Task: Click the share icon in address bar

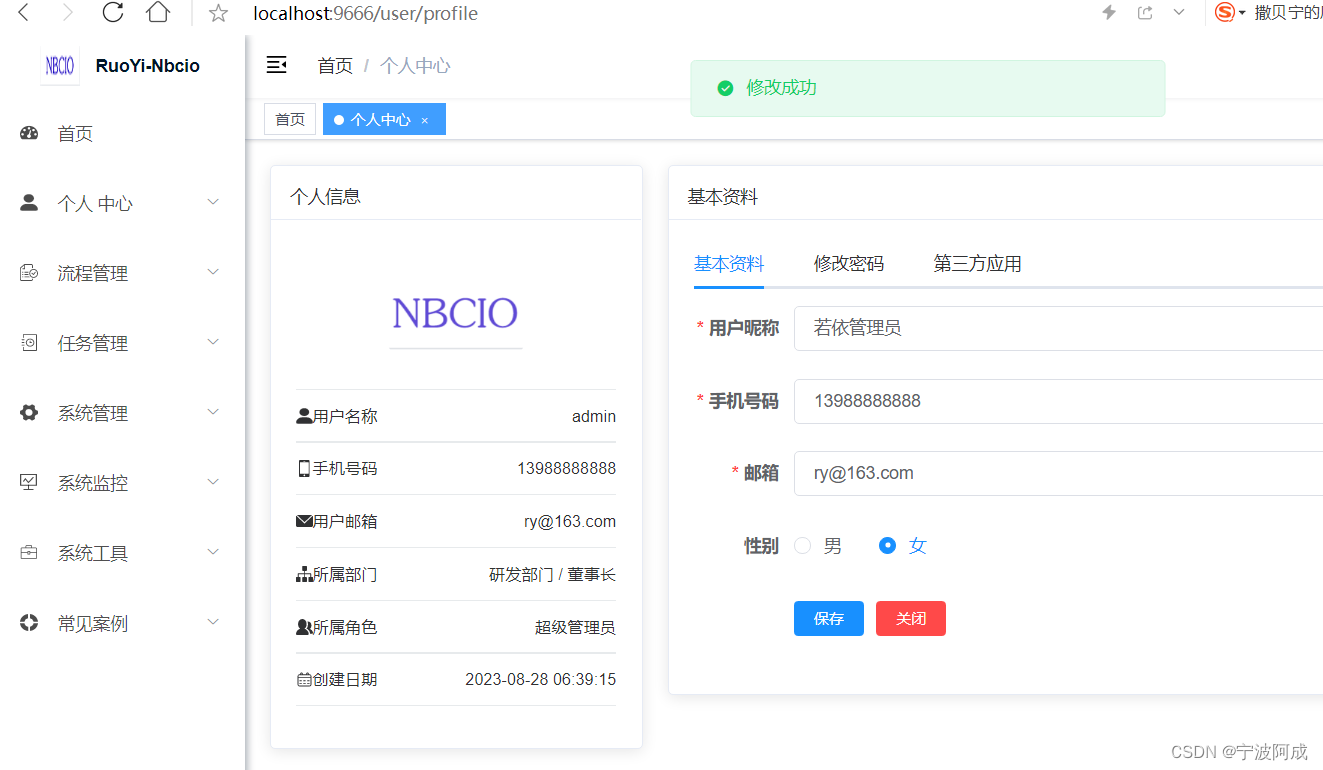Action: 1145,13
